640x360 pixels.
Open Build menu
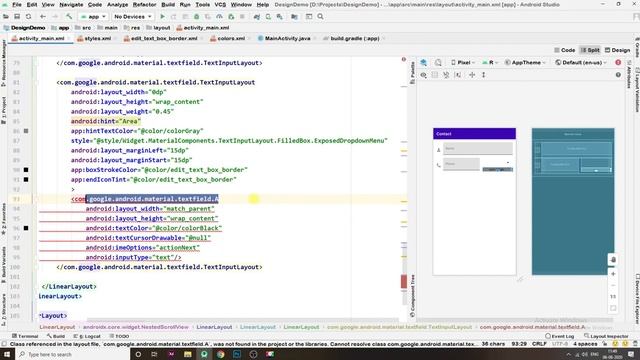point(168,4)
